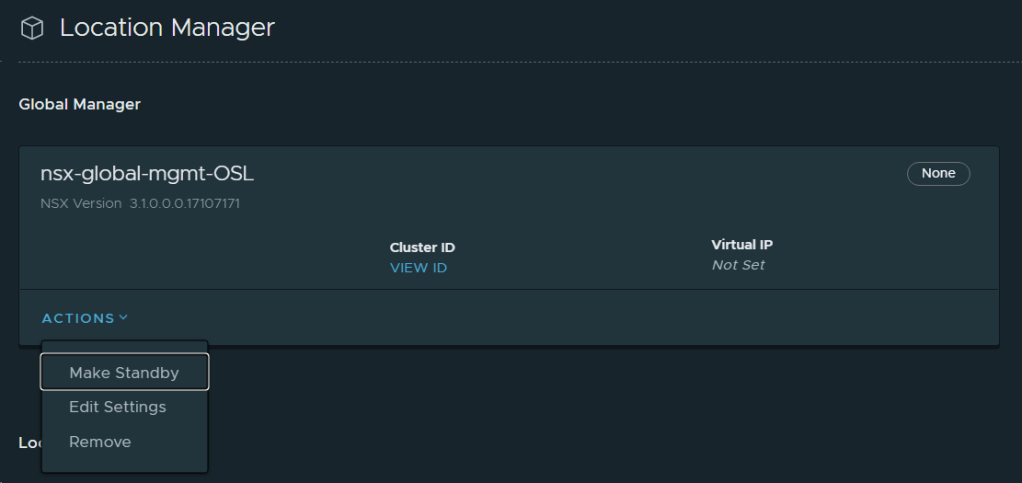The width and height of the screenshot is (1022, 483).
Task: Open the ACTIONS dropdown
Action: (79, 318)
